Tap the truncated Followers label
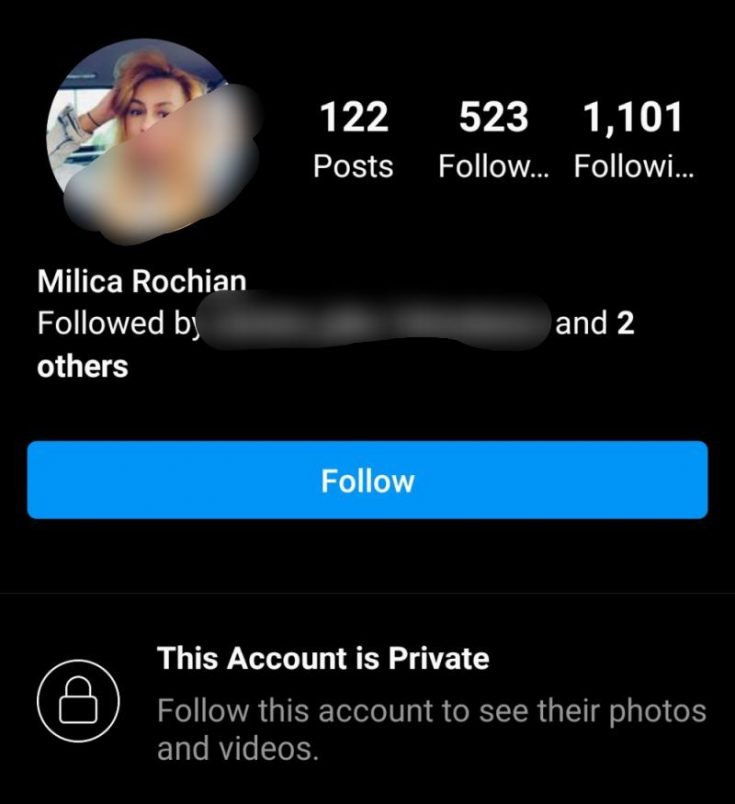The image size is (735, 804). tap(493, 166)
